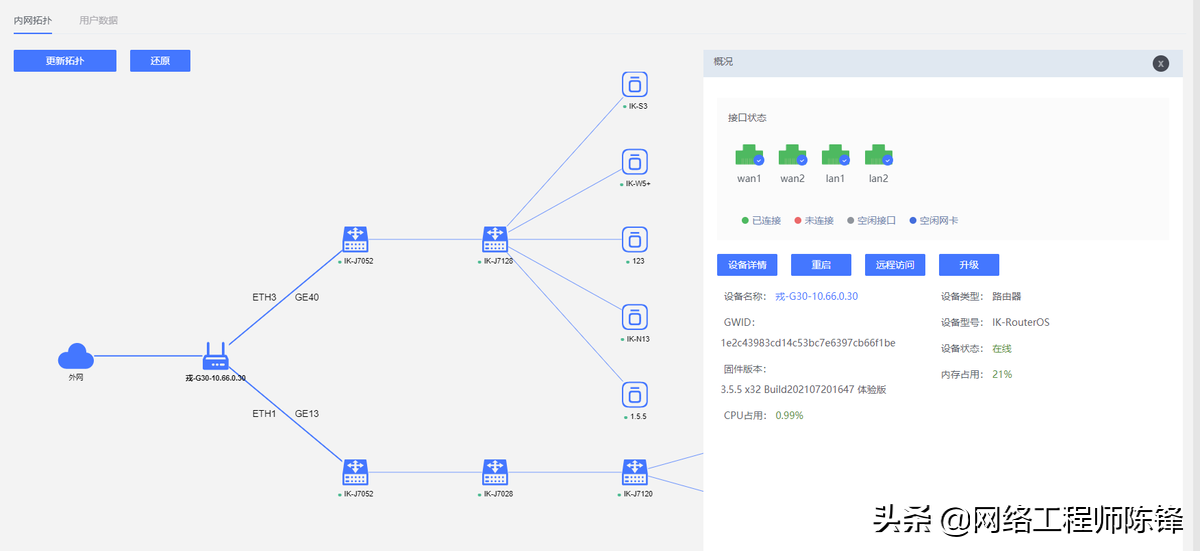Open 设备详情 for the router

coord(747,265)
